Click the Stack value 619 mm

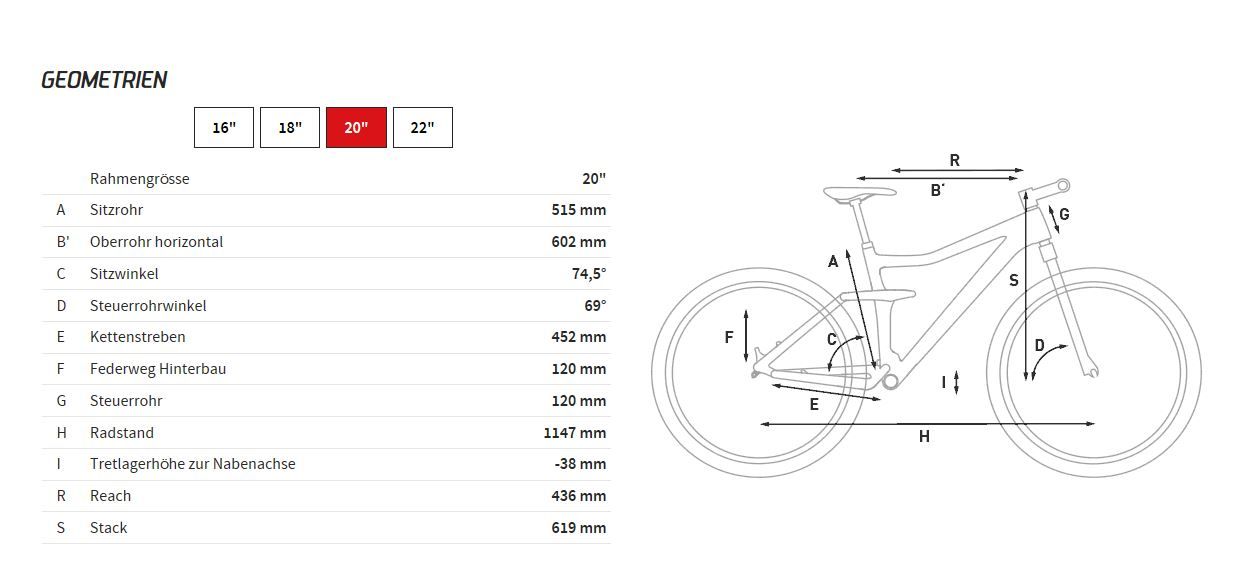[578, 528]
